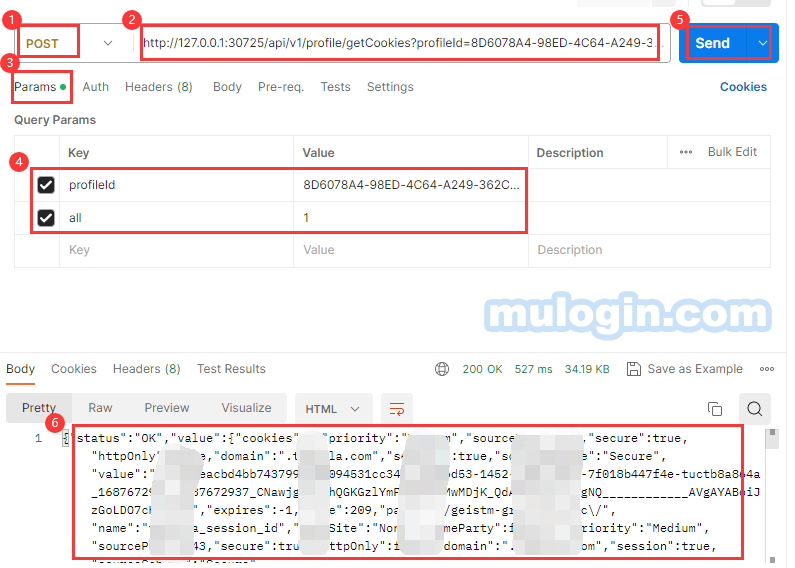Expand the Send button arrow dropdown
This screenshot has width=795, height=568.
tap(763, 43)
